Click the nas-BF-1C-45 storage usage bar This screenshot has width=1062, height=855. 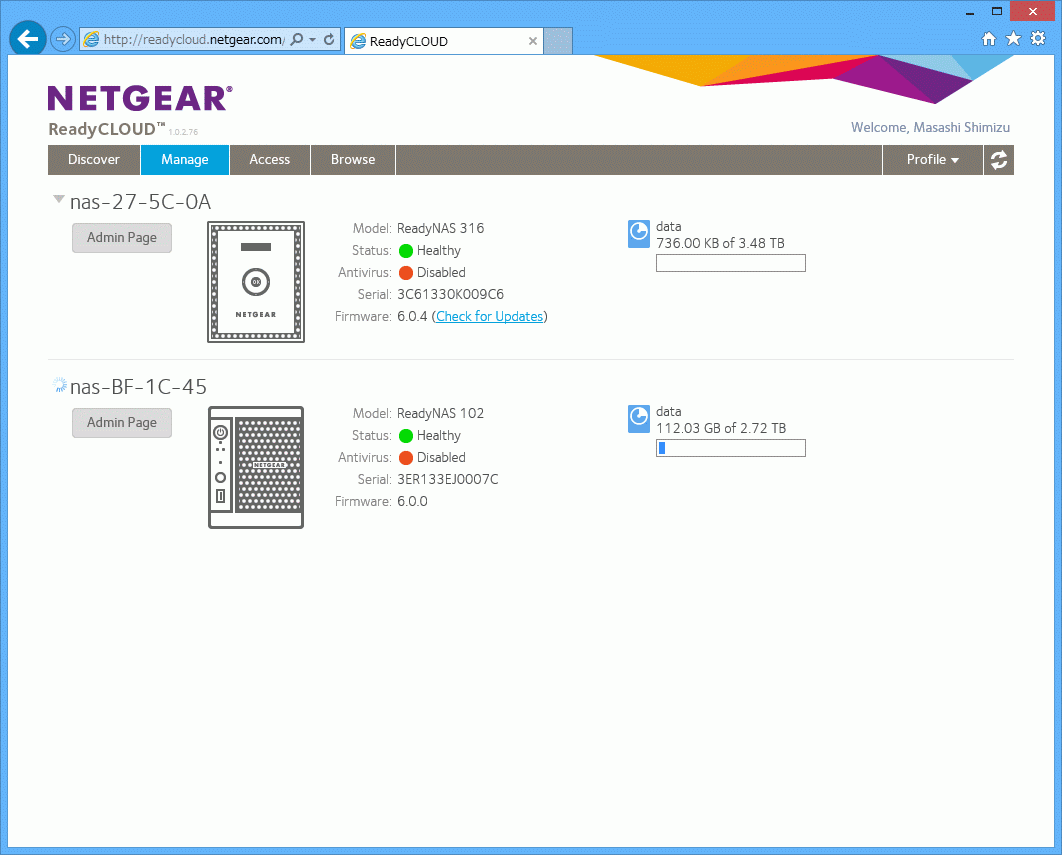(730, 448)
